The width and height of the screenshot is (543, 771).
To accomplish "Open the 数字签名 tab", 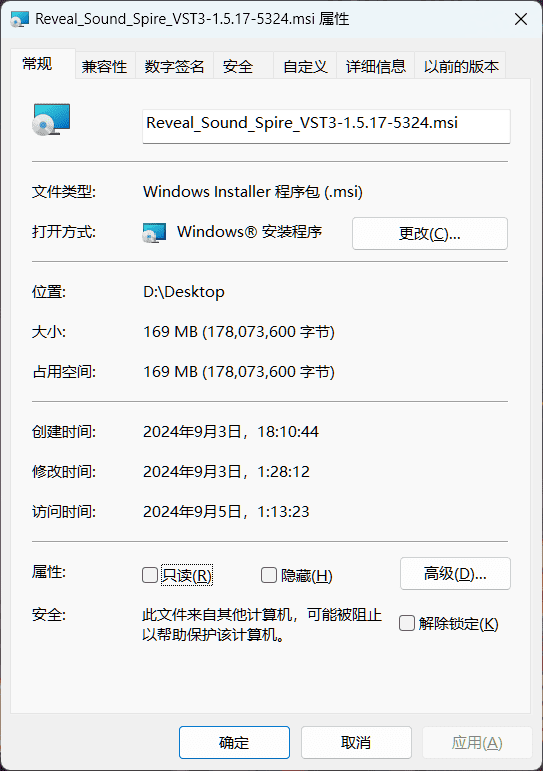I will point(174,66).
